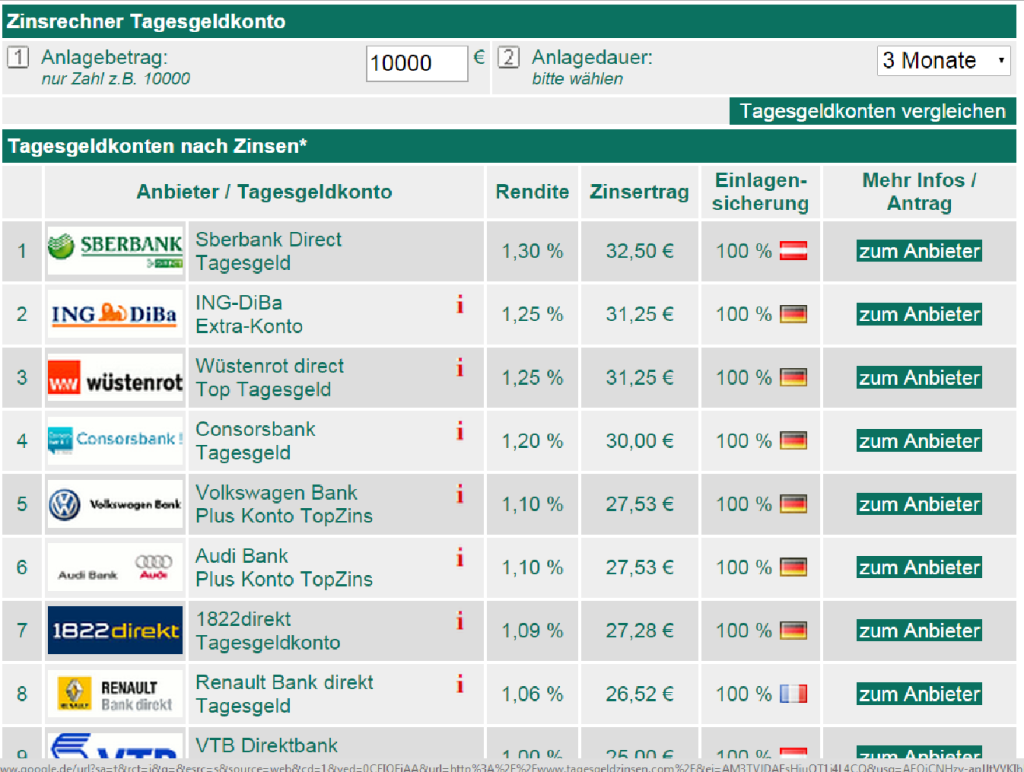This screenshot has width=1024, height=772.
Task: Open info icon for Renault Bank direkt
Action: tap(460, 684)
